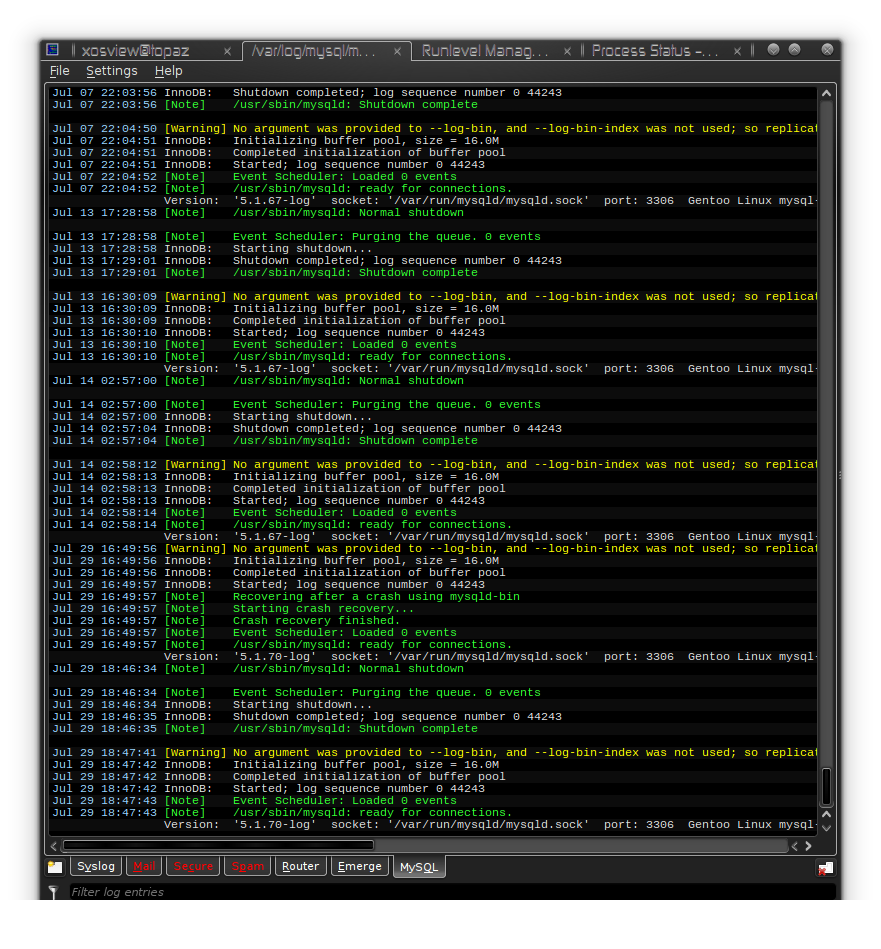Click the horizontal scrollbar thumb
Viewport: 881px width, 949px height.
(x=218, y=845)
